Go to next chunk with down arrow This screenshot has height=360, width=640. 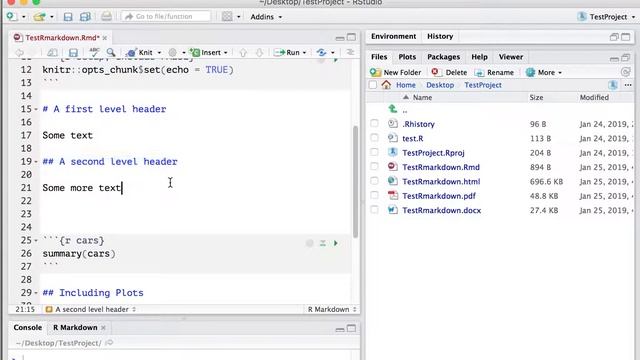(x=259, y=53)
